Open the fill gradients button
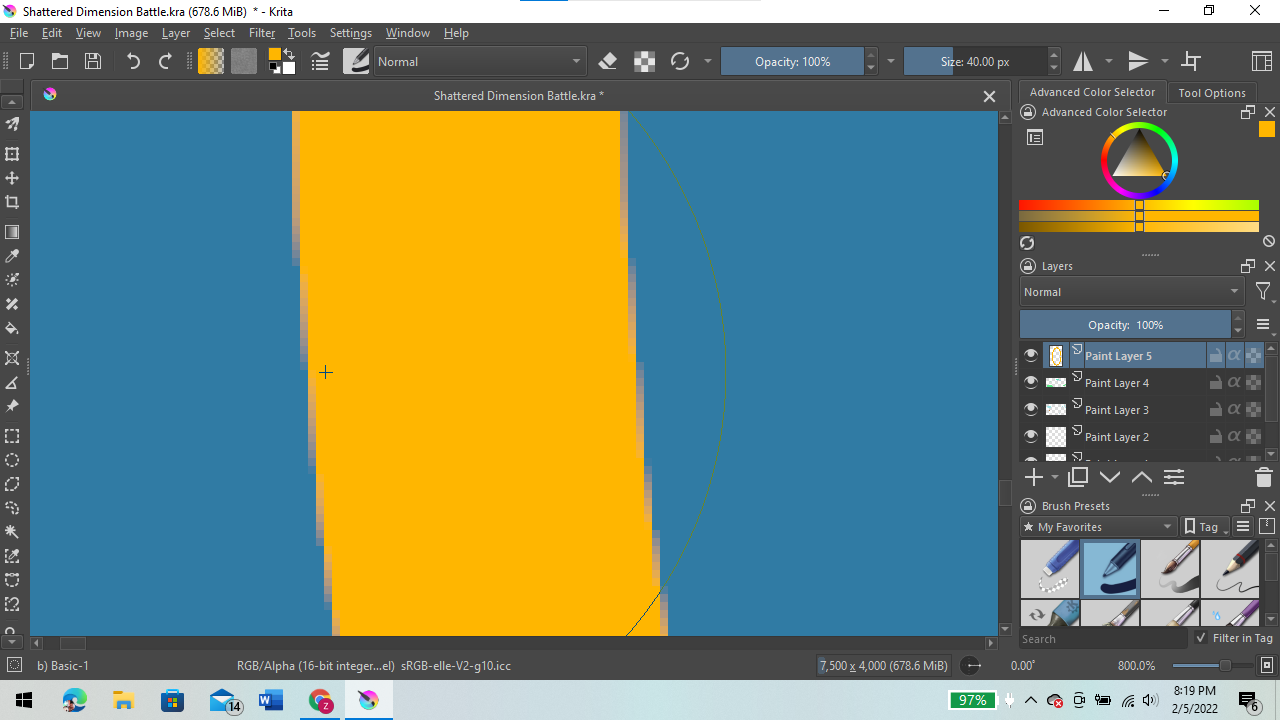 point(211,61)
